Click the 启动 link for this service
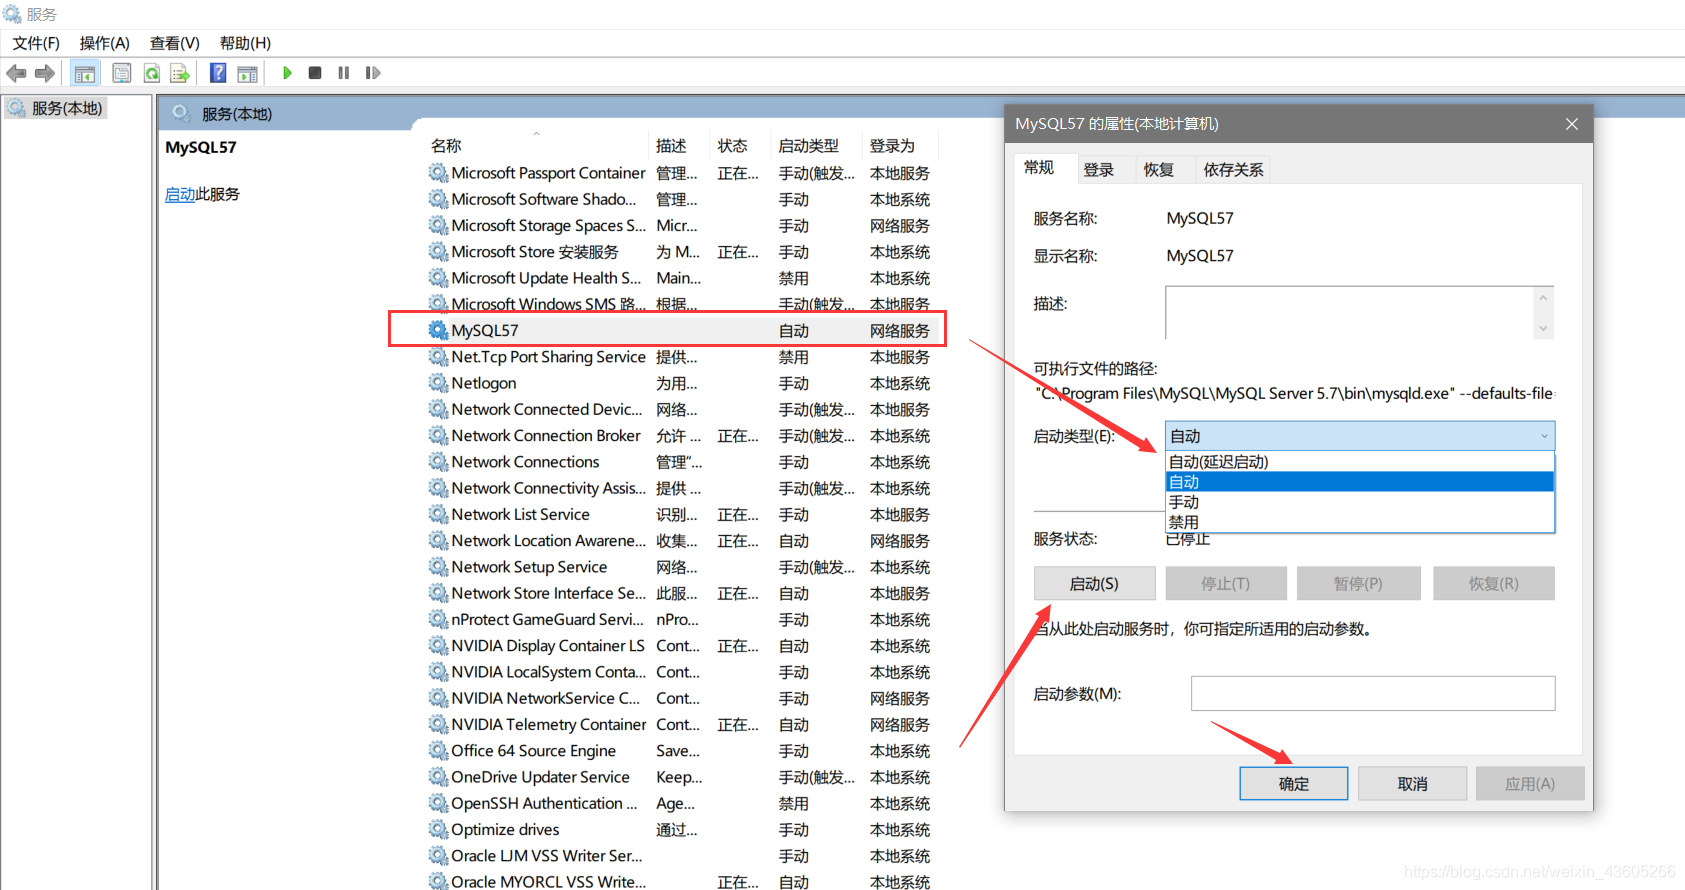 point(180,194)
